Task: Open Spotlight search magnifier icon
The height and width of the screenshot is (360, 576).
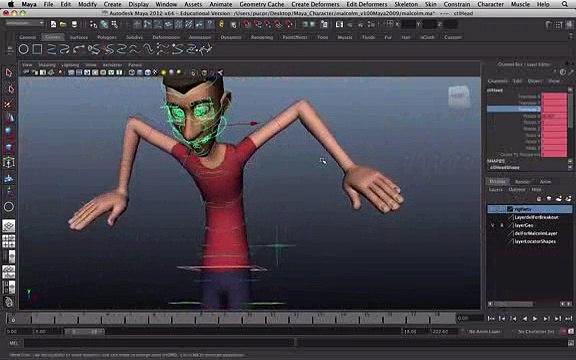Action: click(x=565, y=4)
